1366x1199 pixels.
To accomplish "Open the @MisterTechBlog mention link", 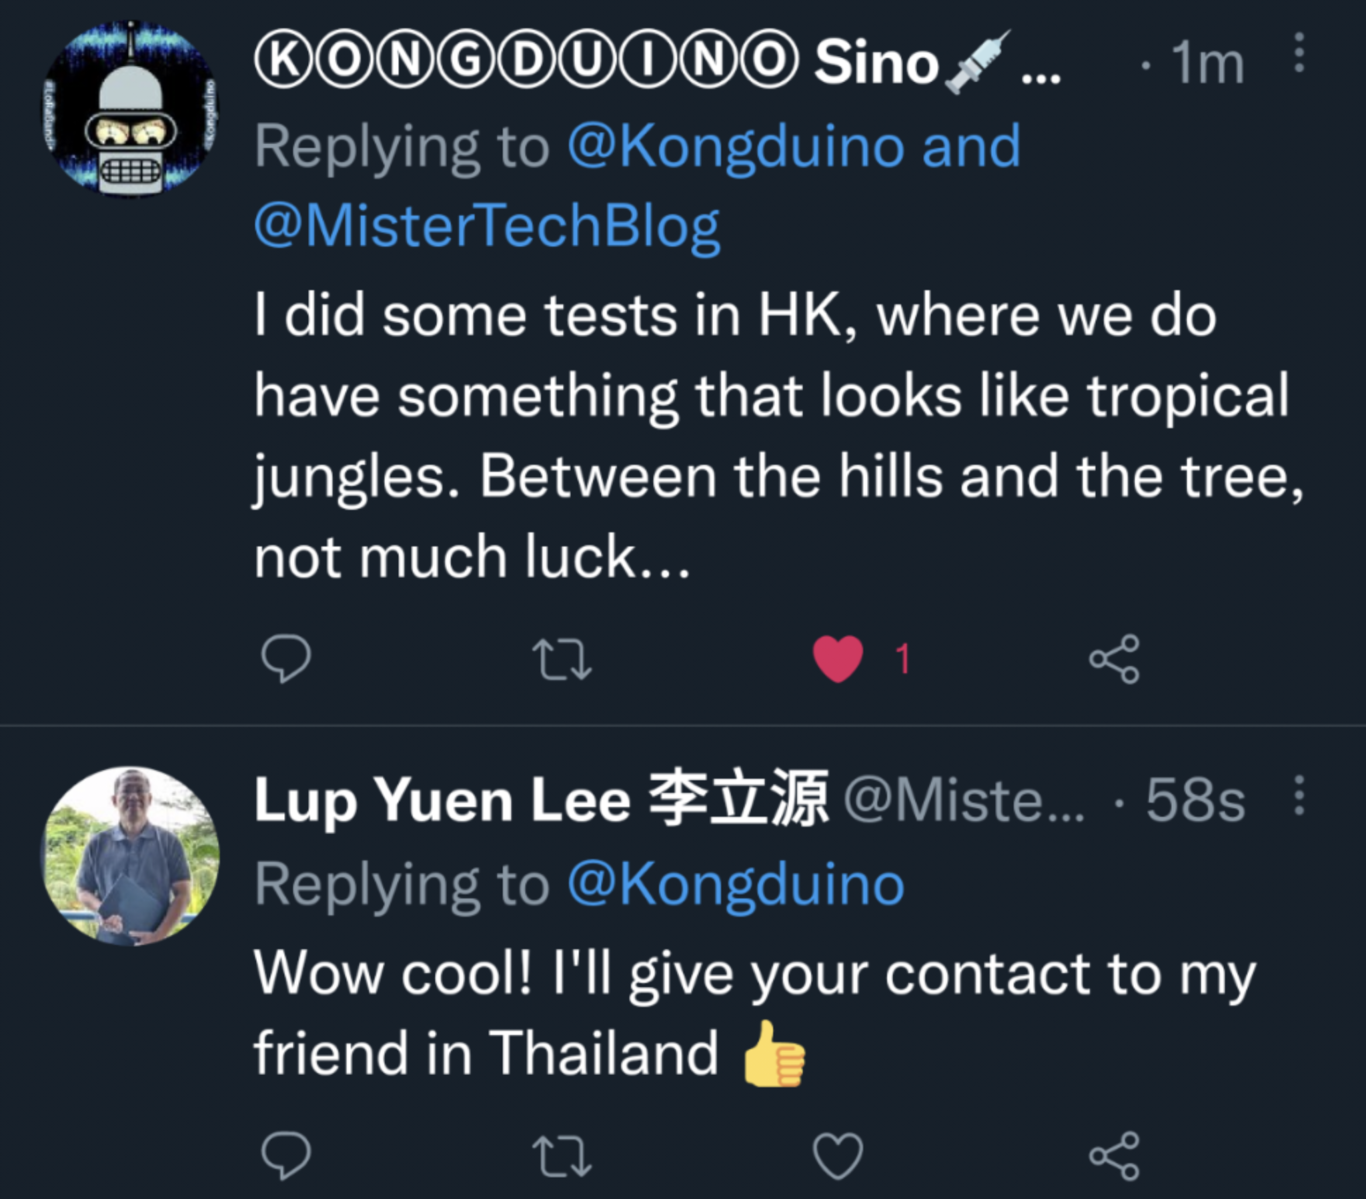I will 487,226.
